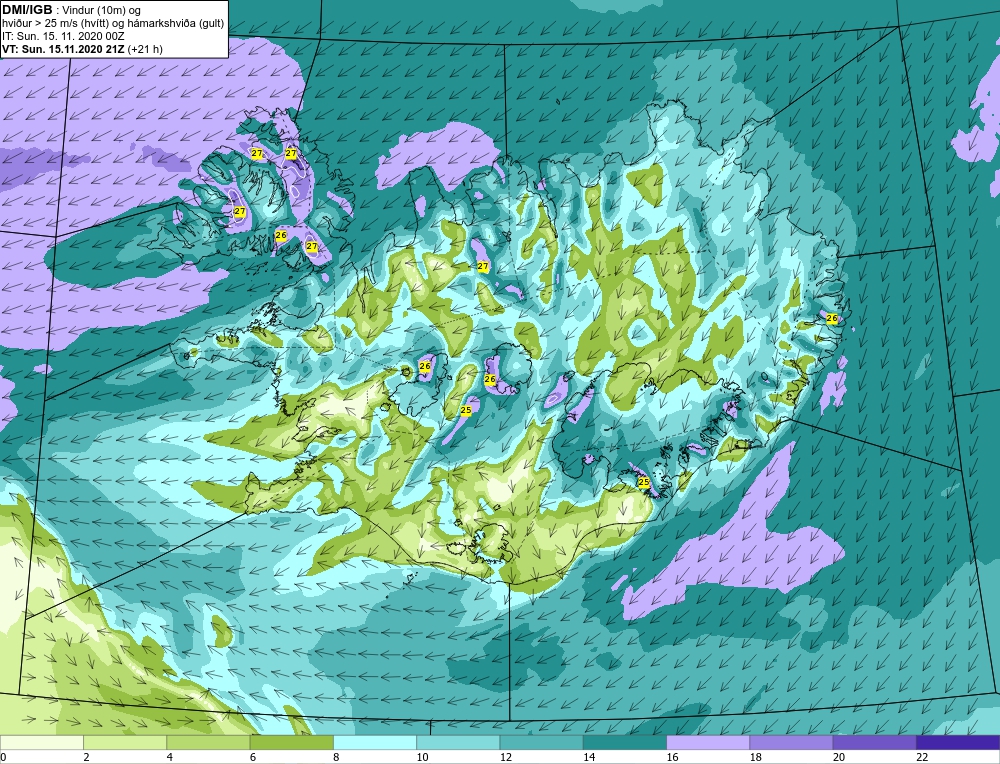Click the 14–16 m/s dark teal legend swatch

click(x=625, y=742)
